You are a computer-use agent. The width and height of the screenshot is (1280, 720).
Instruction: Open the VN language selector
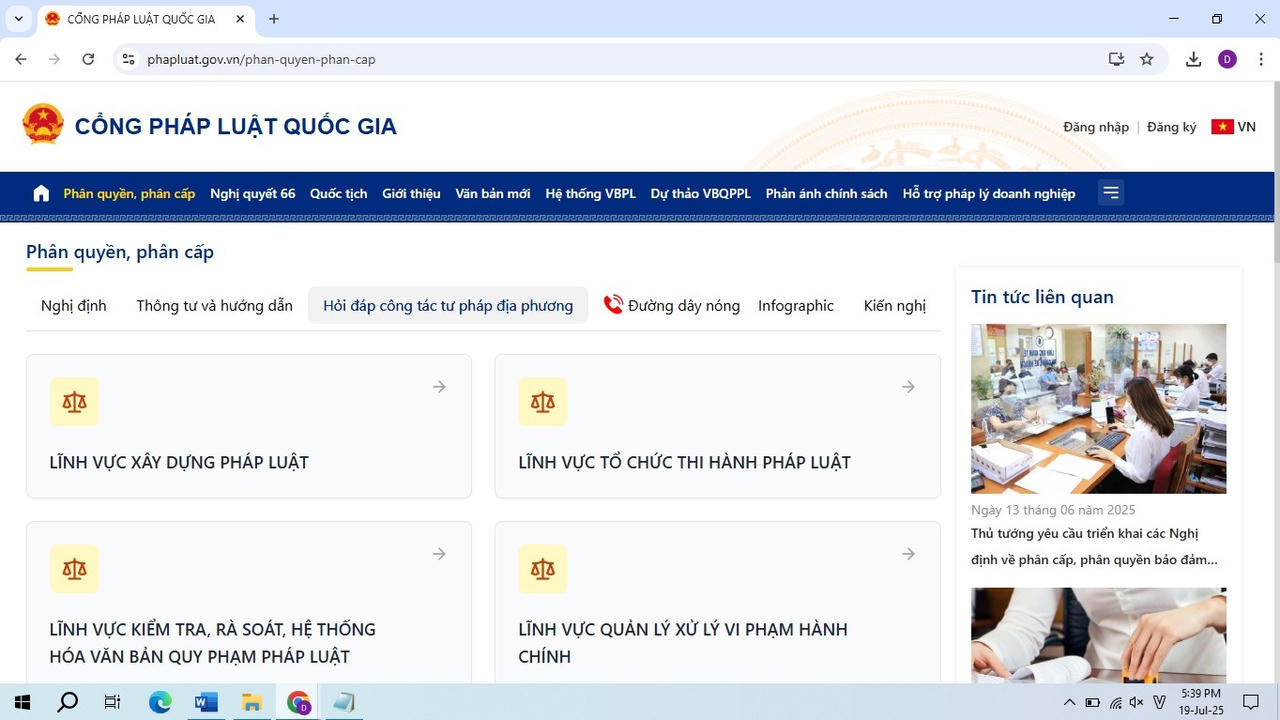[x=1233, y=127]
